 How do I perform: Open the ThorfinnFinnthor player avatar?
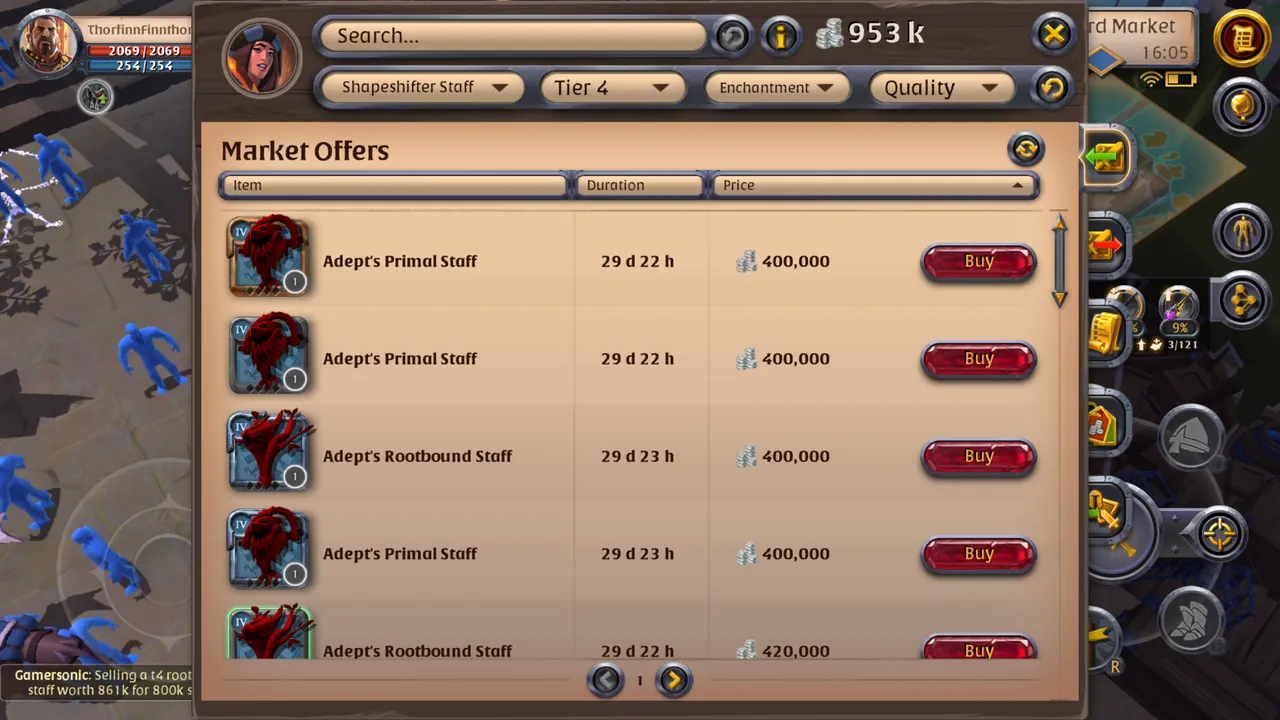point(47,42)
